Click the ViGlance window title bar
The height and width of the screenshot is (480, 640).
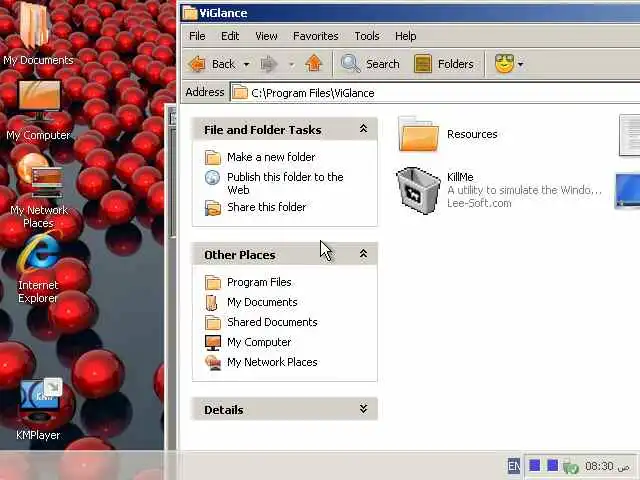[410, 13]
